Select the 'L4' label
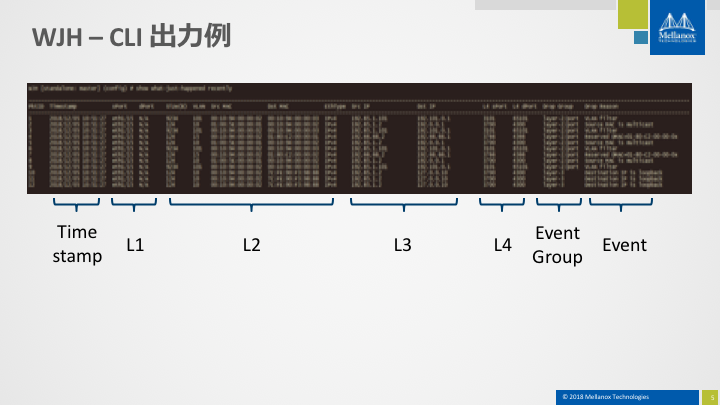 503,245
